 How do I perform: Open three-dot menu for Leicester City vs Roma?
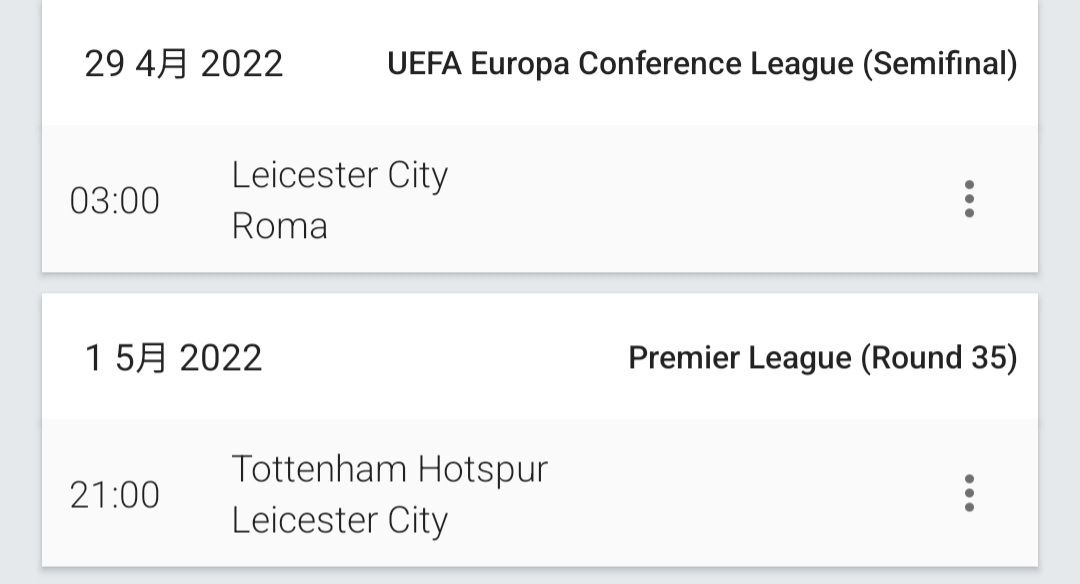(x=969, y=199)
